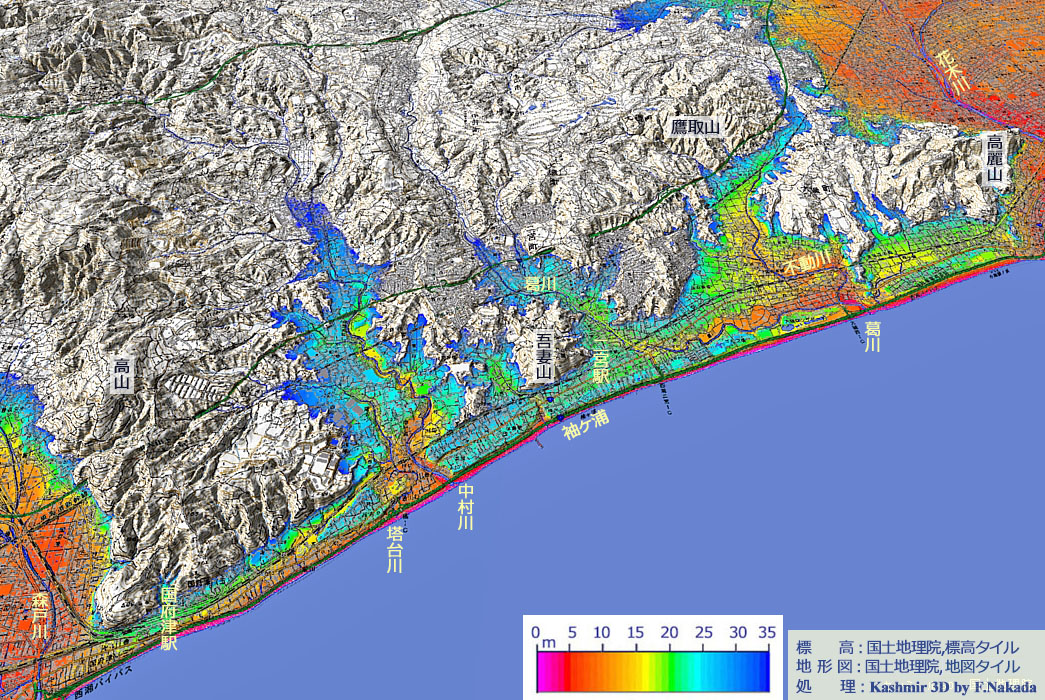Click the orange 花水川 river label

952,71
